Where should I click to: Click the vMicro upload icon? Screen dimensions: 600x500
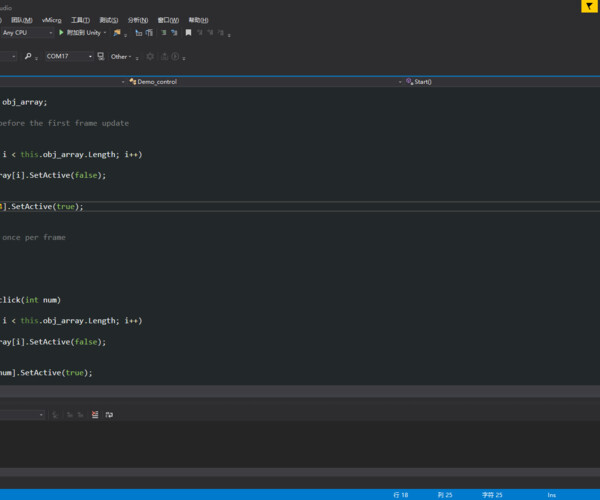point(164,56)
